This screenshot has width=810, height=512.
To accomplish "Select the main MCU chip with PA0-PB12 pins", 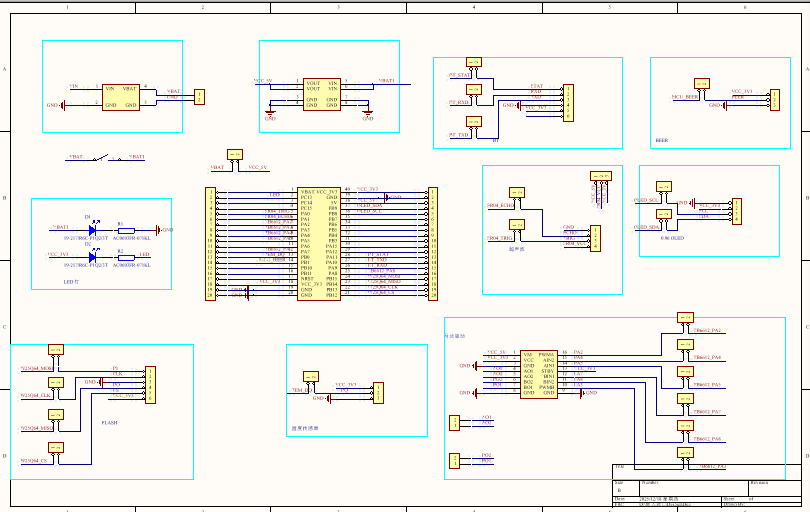I will pos(319,243).
